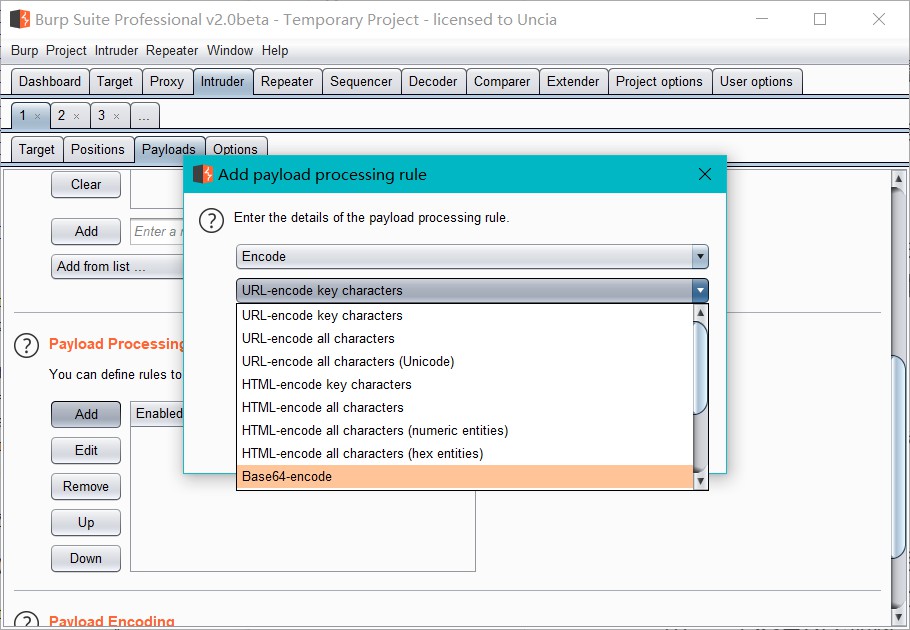Click the Enter a new item field
Viewport: 910px width, 630px height.
(157, 231)
